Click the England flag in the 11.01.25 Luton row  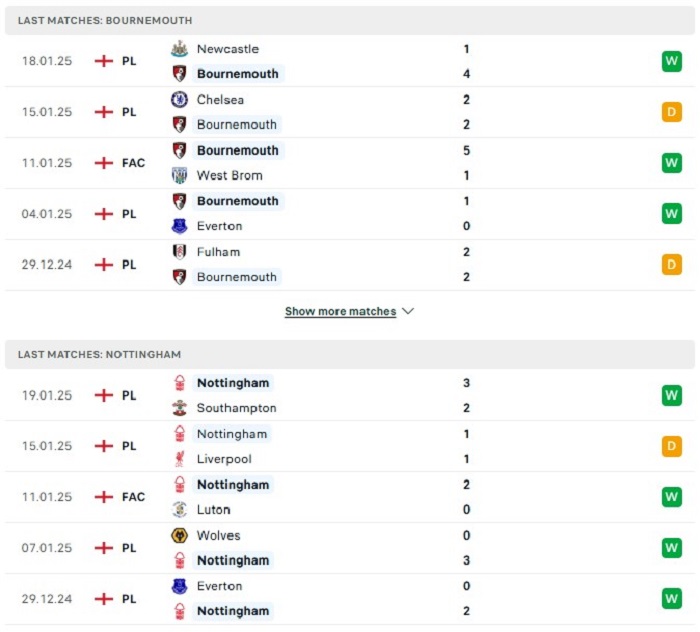click(104, 497)
